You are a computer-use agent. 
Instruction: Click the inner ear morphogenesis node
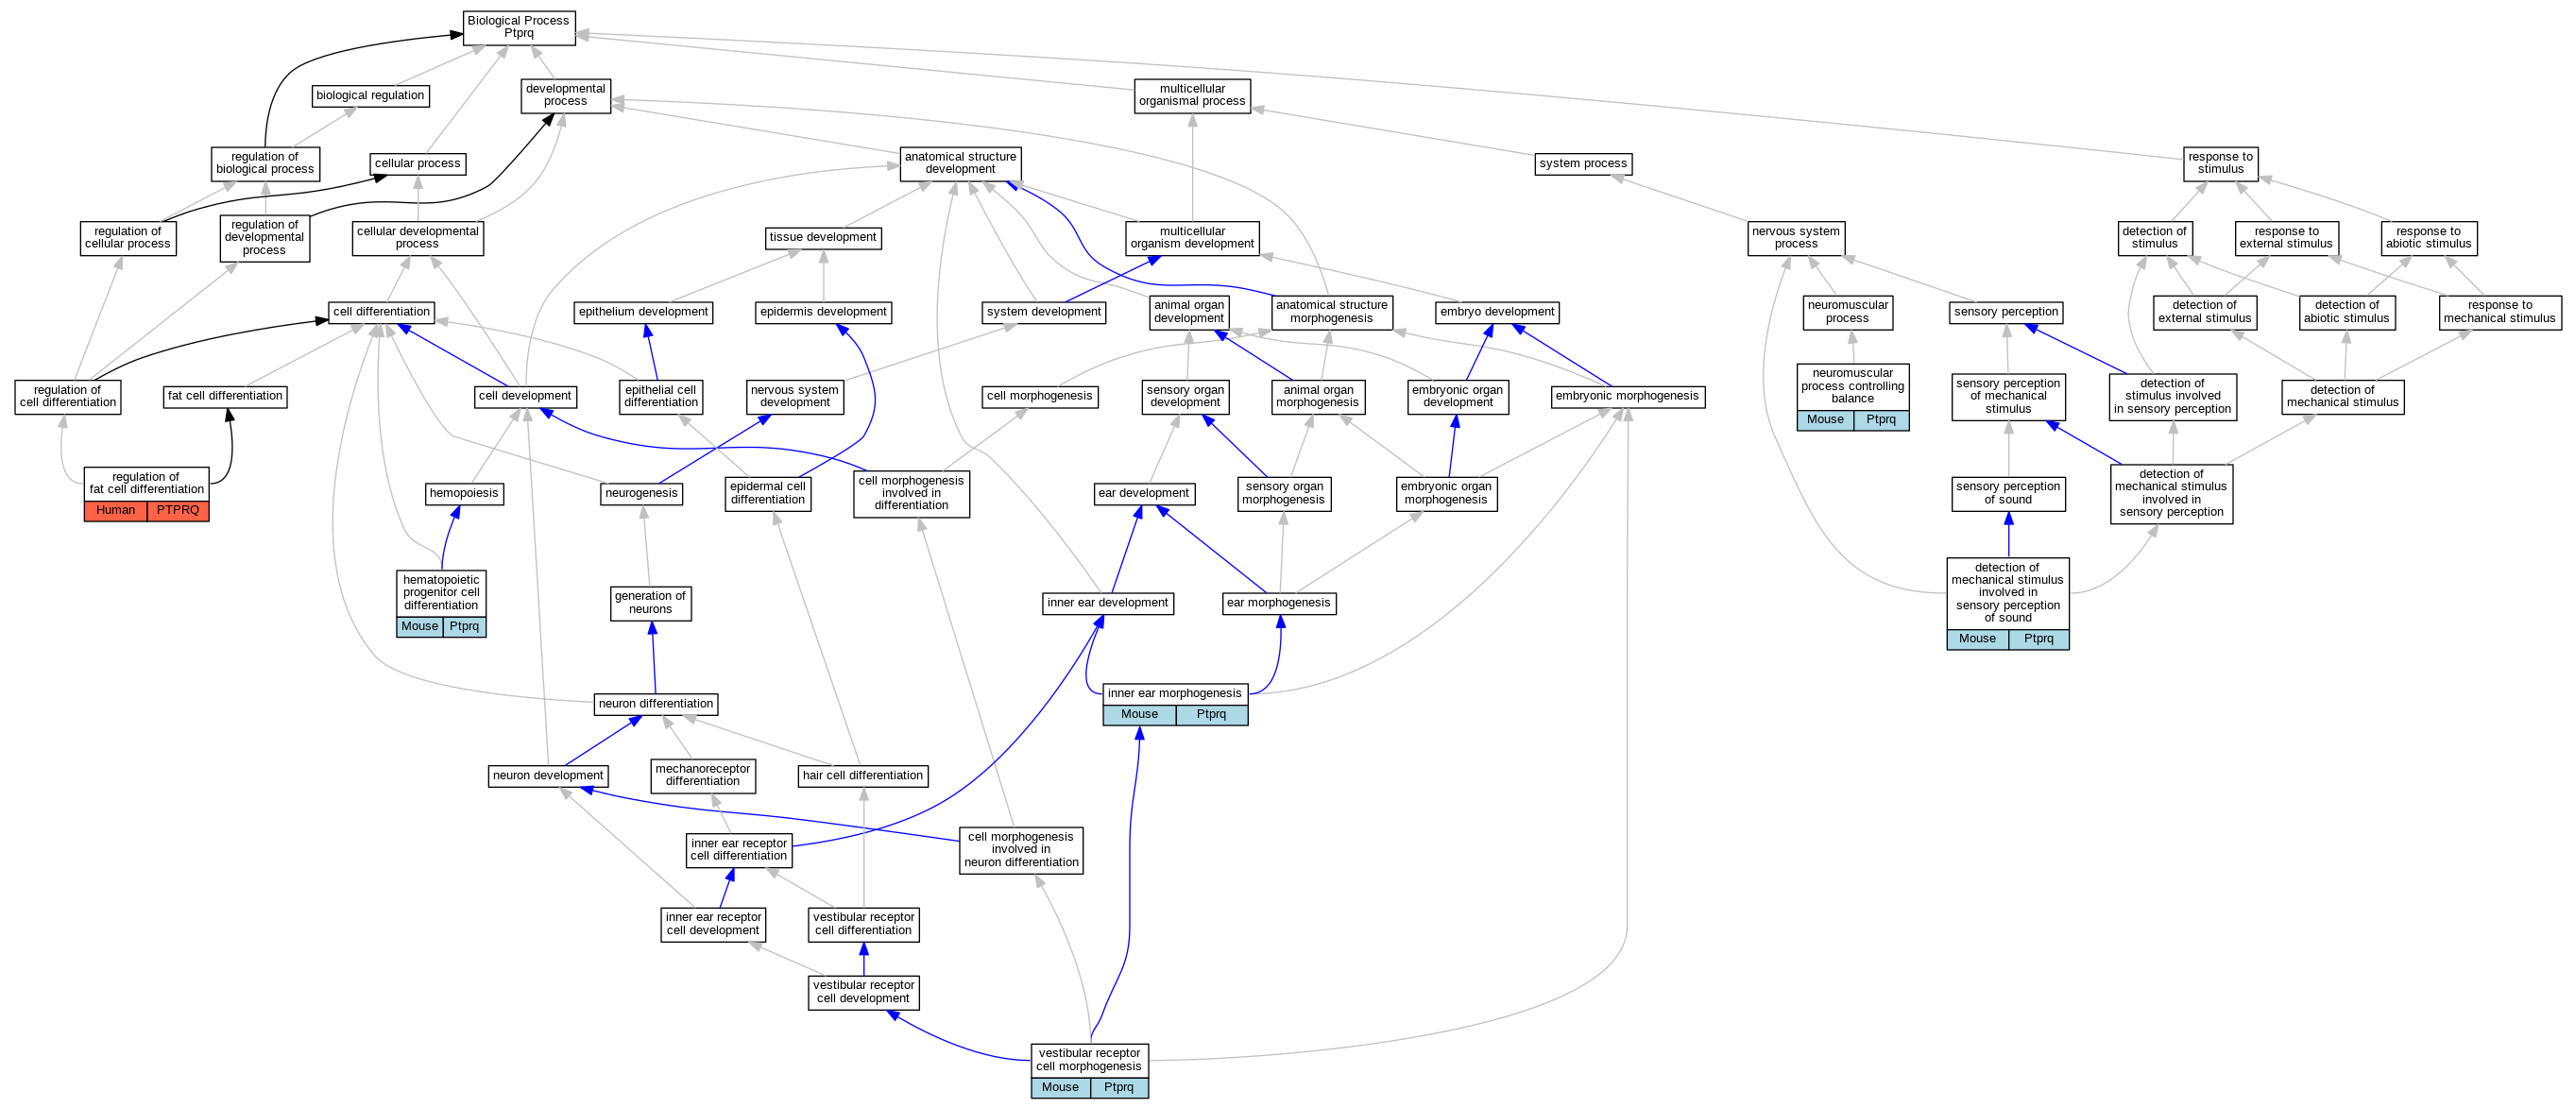click(x=1174, y=693)
